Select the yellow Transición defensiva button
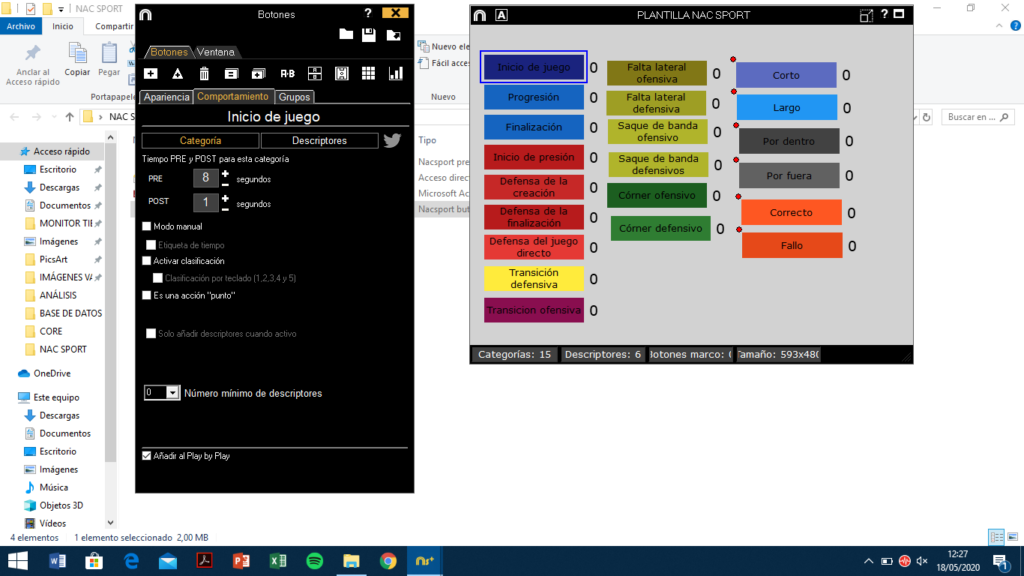 pyautogui.click(x=533, y=279)
